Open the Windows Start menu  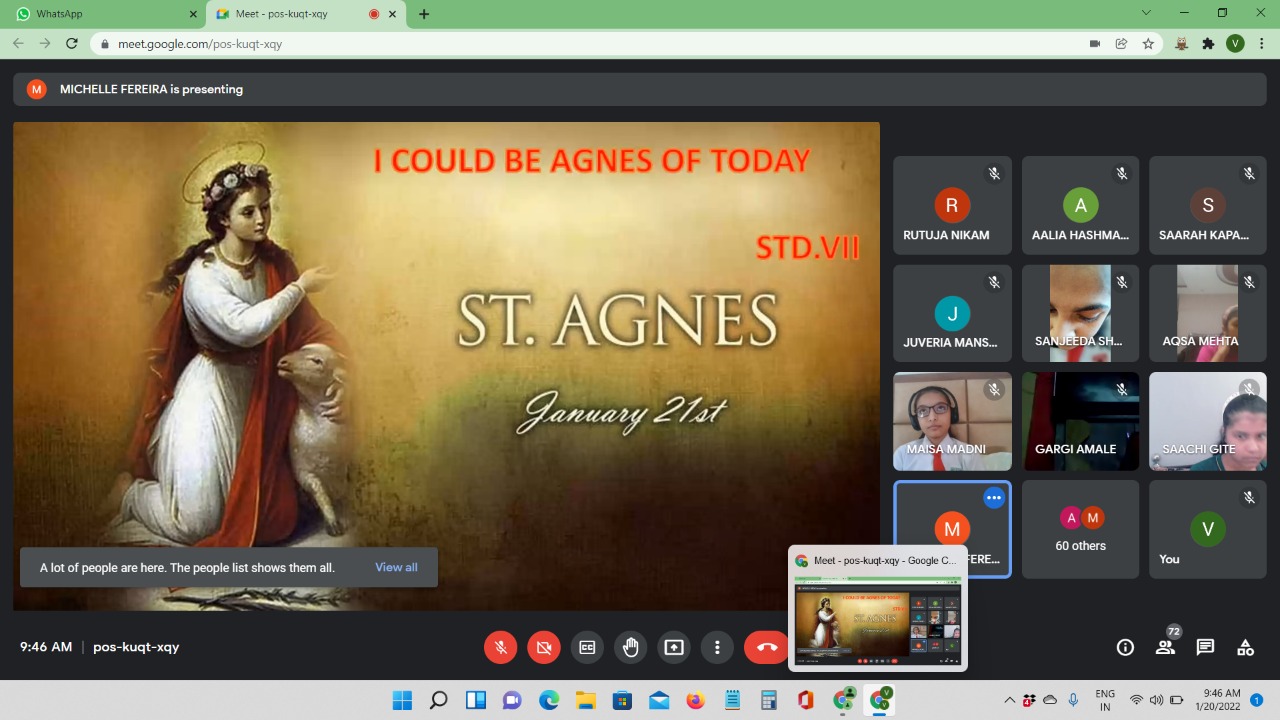click(401, 700)
